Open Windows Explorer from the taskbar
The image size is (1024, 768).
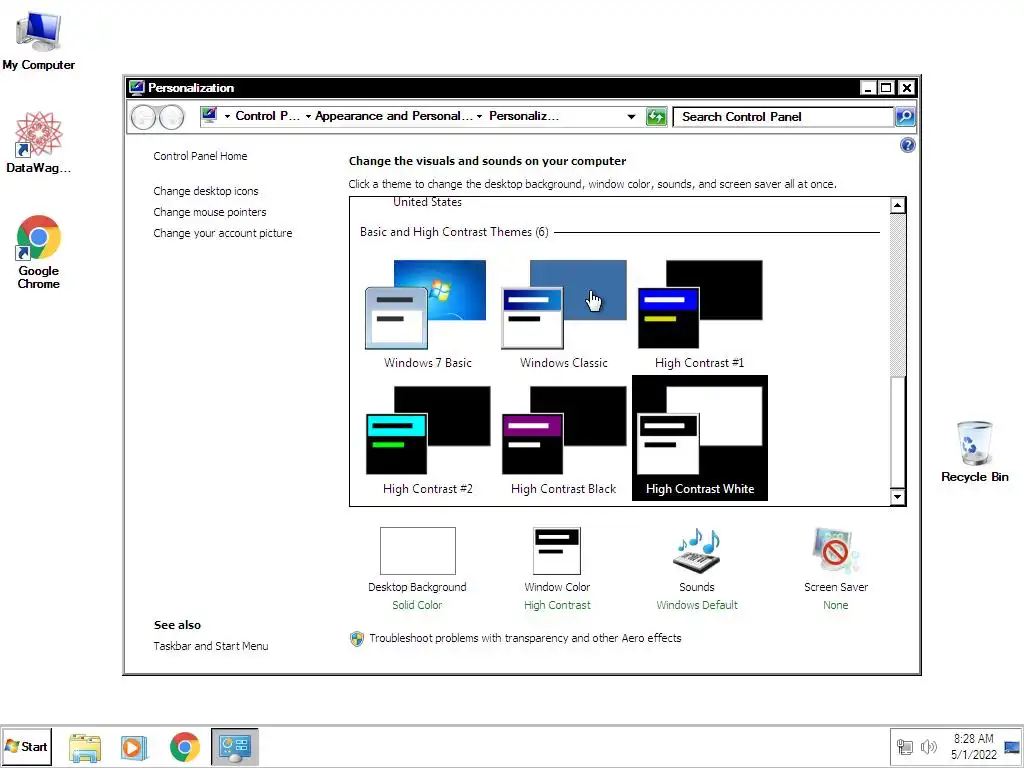tap(85, 747)
